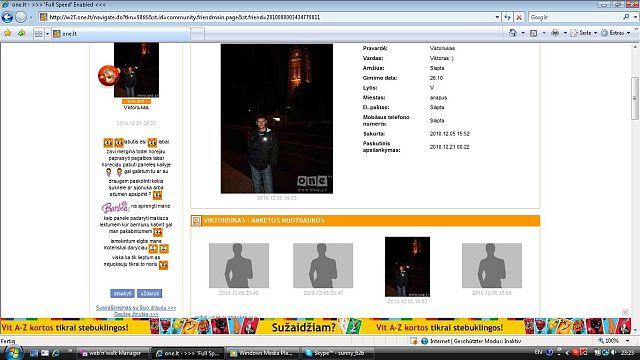Launch Internet Explorer from quick launch
The width and height of the screenshot is (640, 360).
pos(56,353)
